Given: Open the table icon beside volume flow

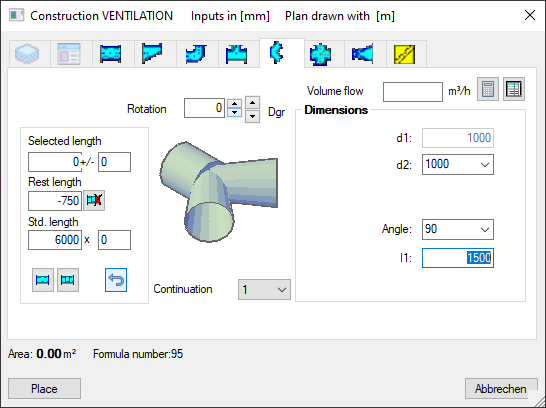Looking at the screenshot, I should [514, 89].
